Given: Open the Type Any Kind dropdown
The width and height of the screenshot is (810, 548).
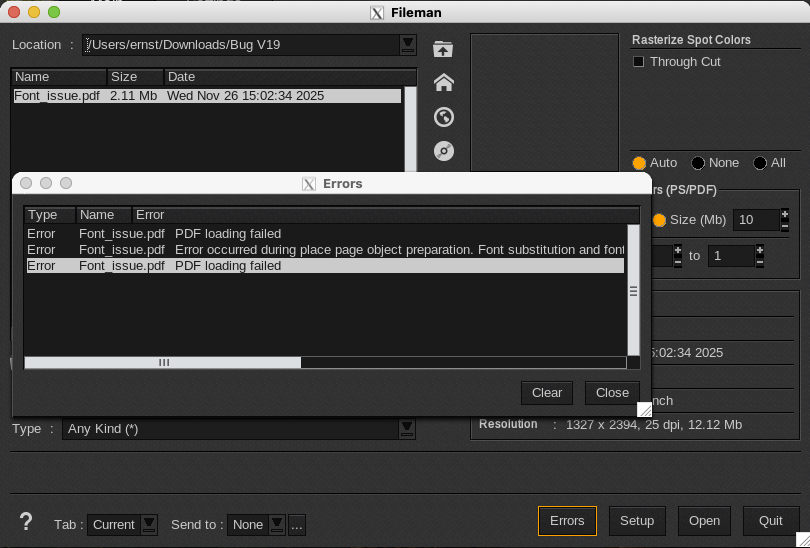Looking at the screenshot, I should point(406,429).
